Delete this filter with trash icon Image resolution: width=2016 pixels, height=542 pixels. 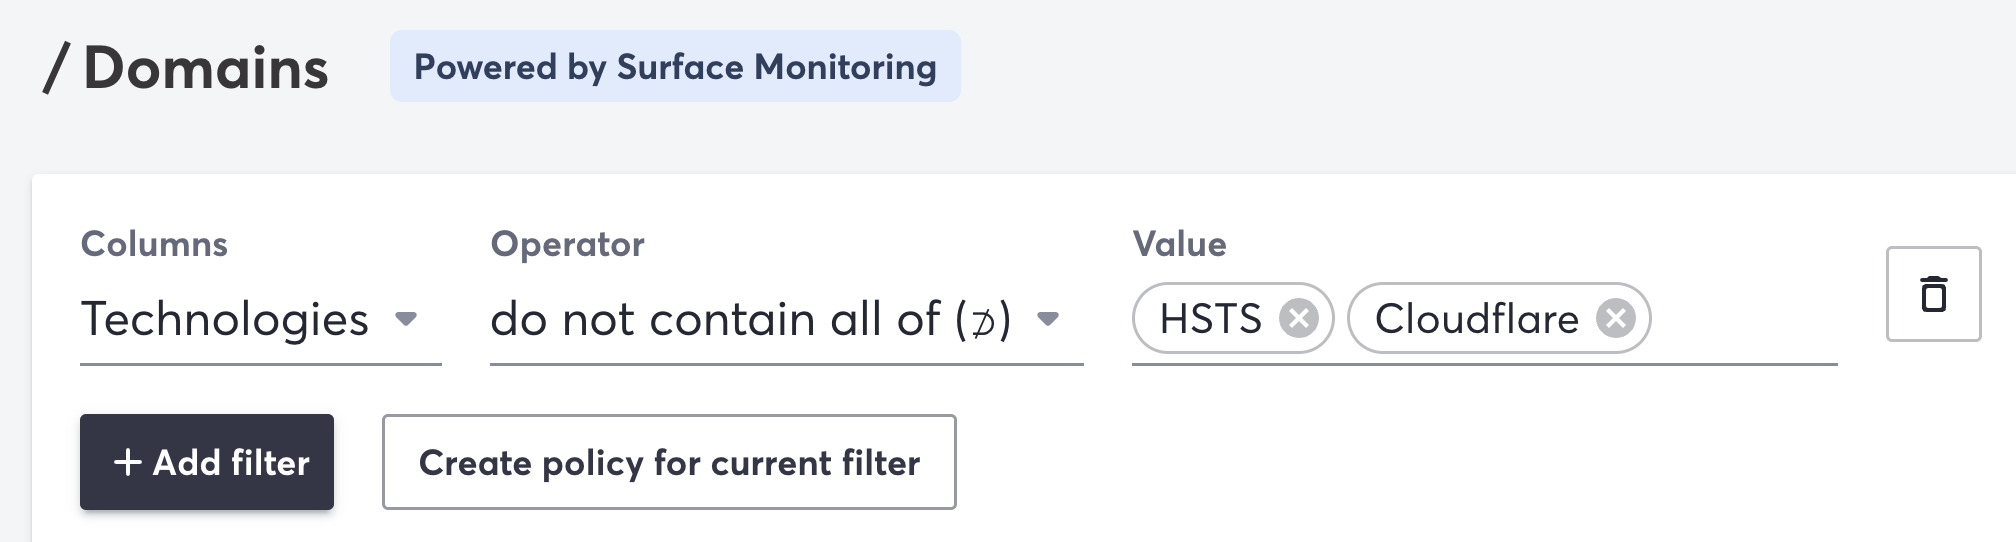tap(1933, 294)
